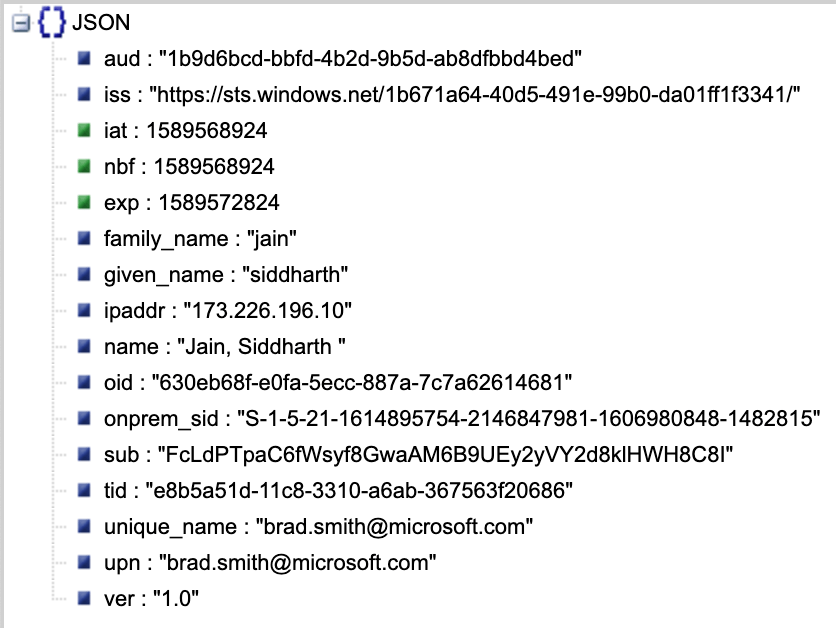Click the green square icon beside iat

click(84, 131)
